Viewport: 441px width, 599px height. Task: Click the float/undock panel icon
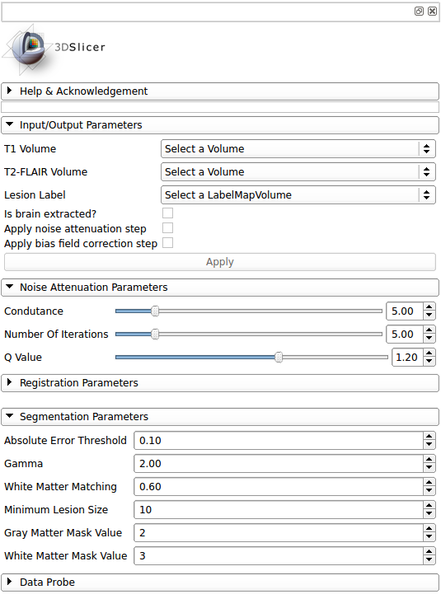(x=418, y=11)
